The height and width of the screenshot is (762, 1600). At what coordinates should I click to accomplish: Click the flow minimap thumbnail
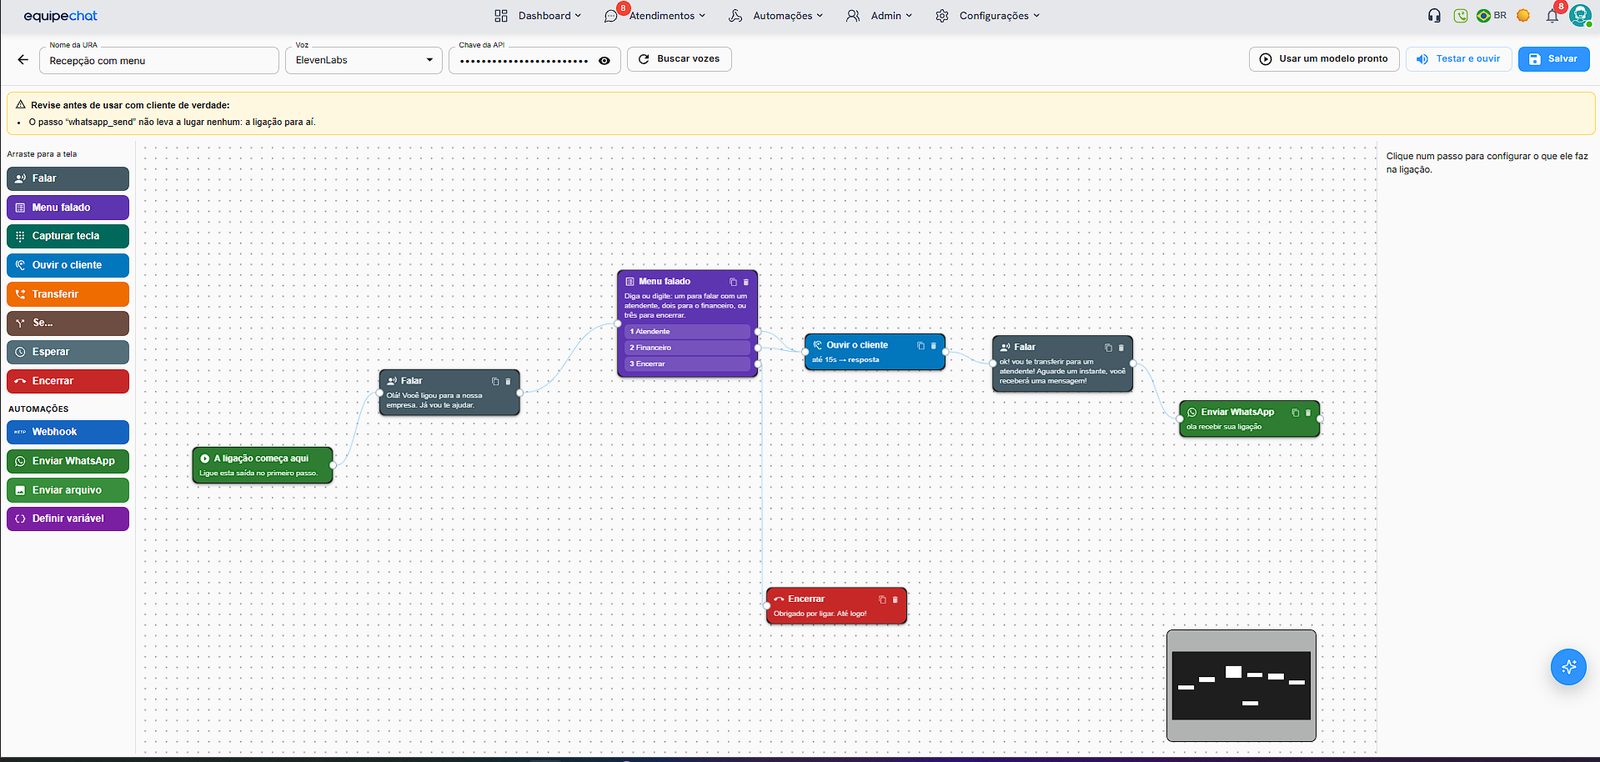coord(1241,686)
